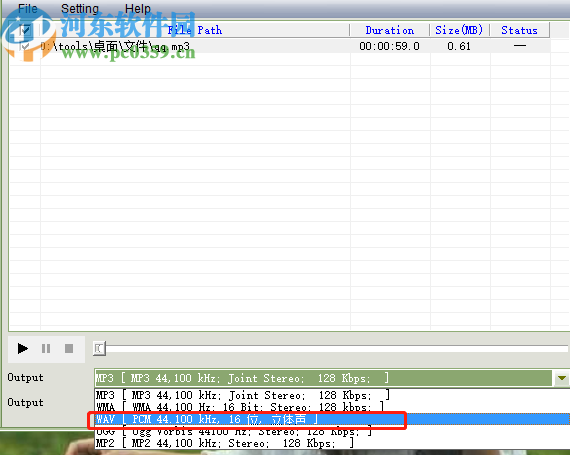The height and width of the screenshot is (455, 570).
Task: Toggle the select-all checkbox in the list header
Action: (x=25, y=30)
